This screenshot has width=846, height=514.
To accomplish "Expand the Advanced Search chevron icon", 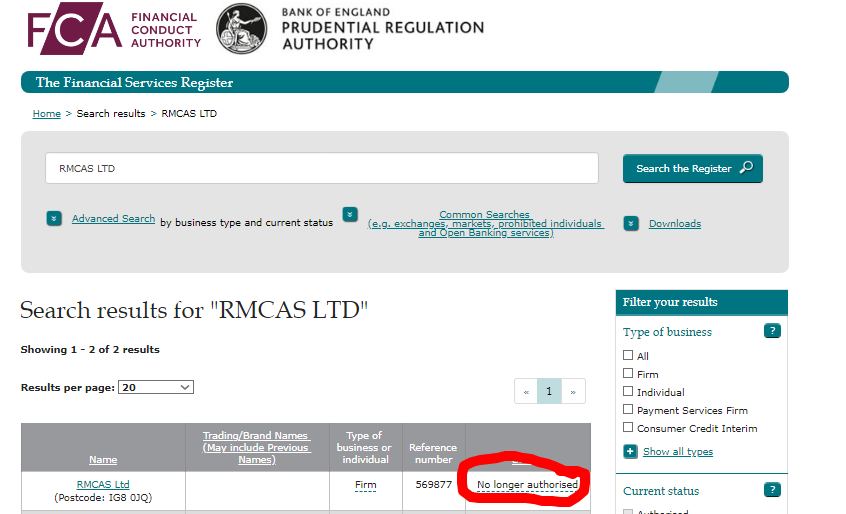I will pyautogui.click(x=54, y=218).
